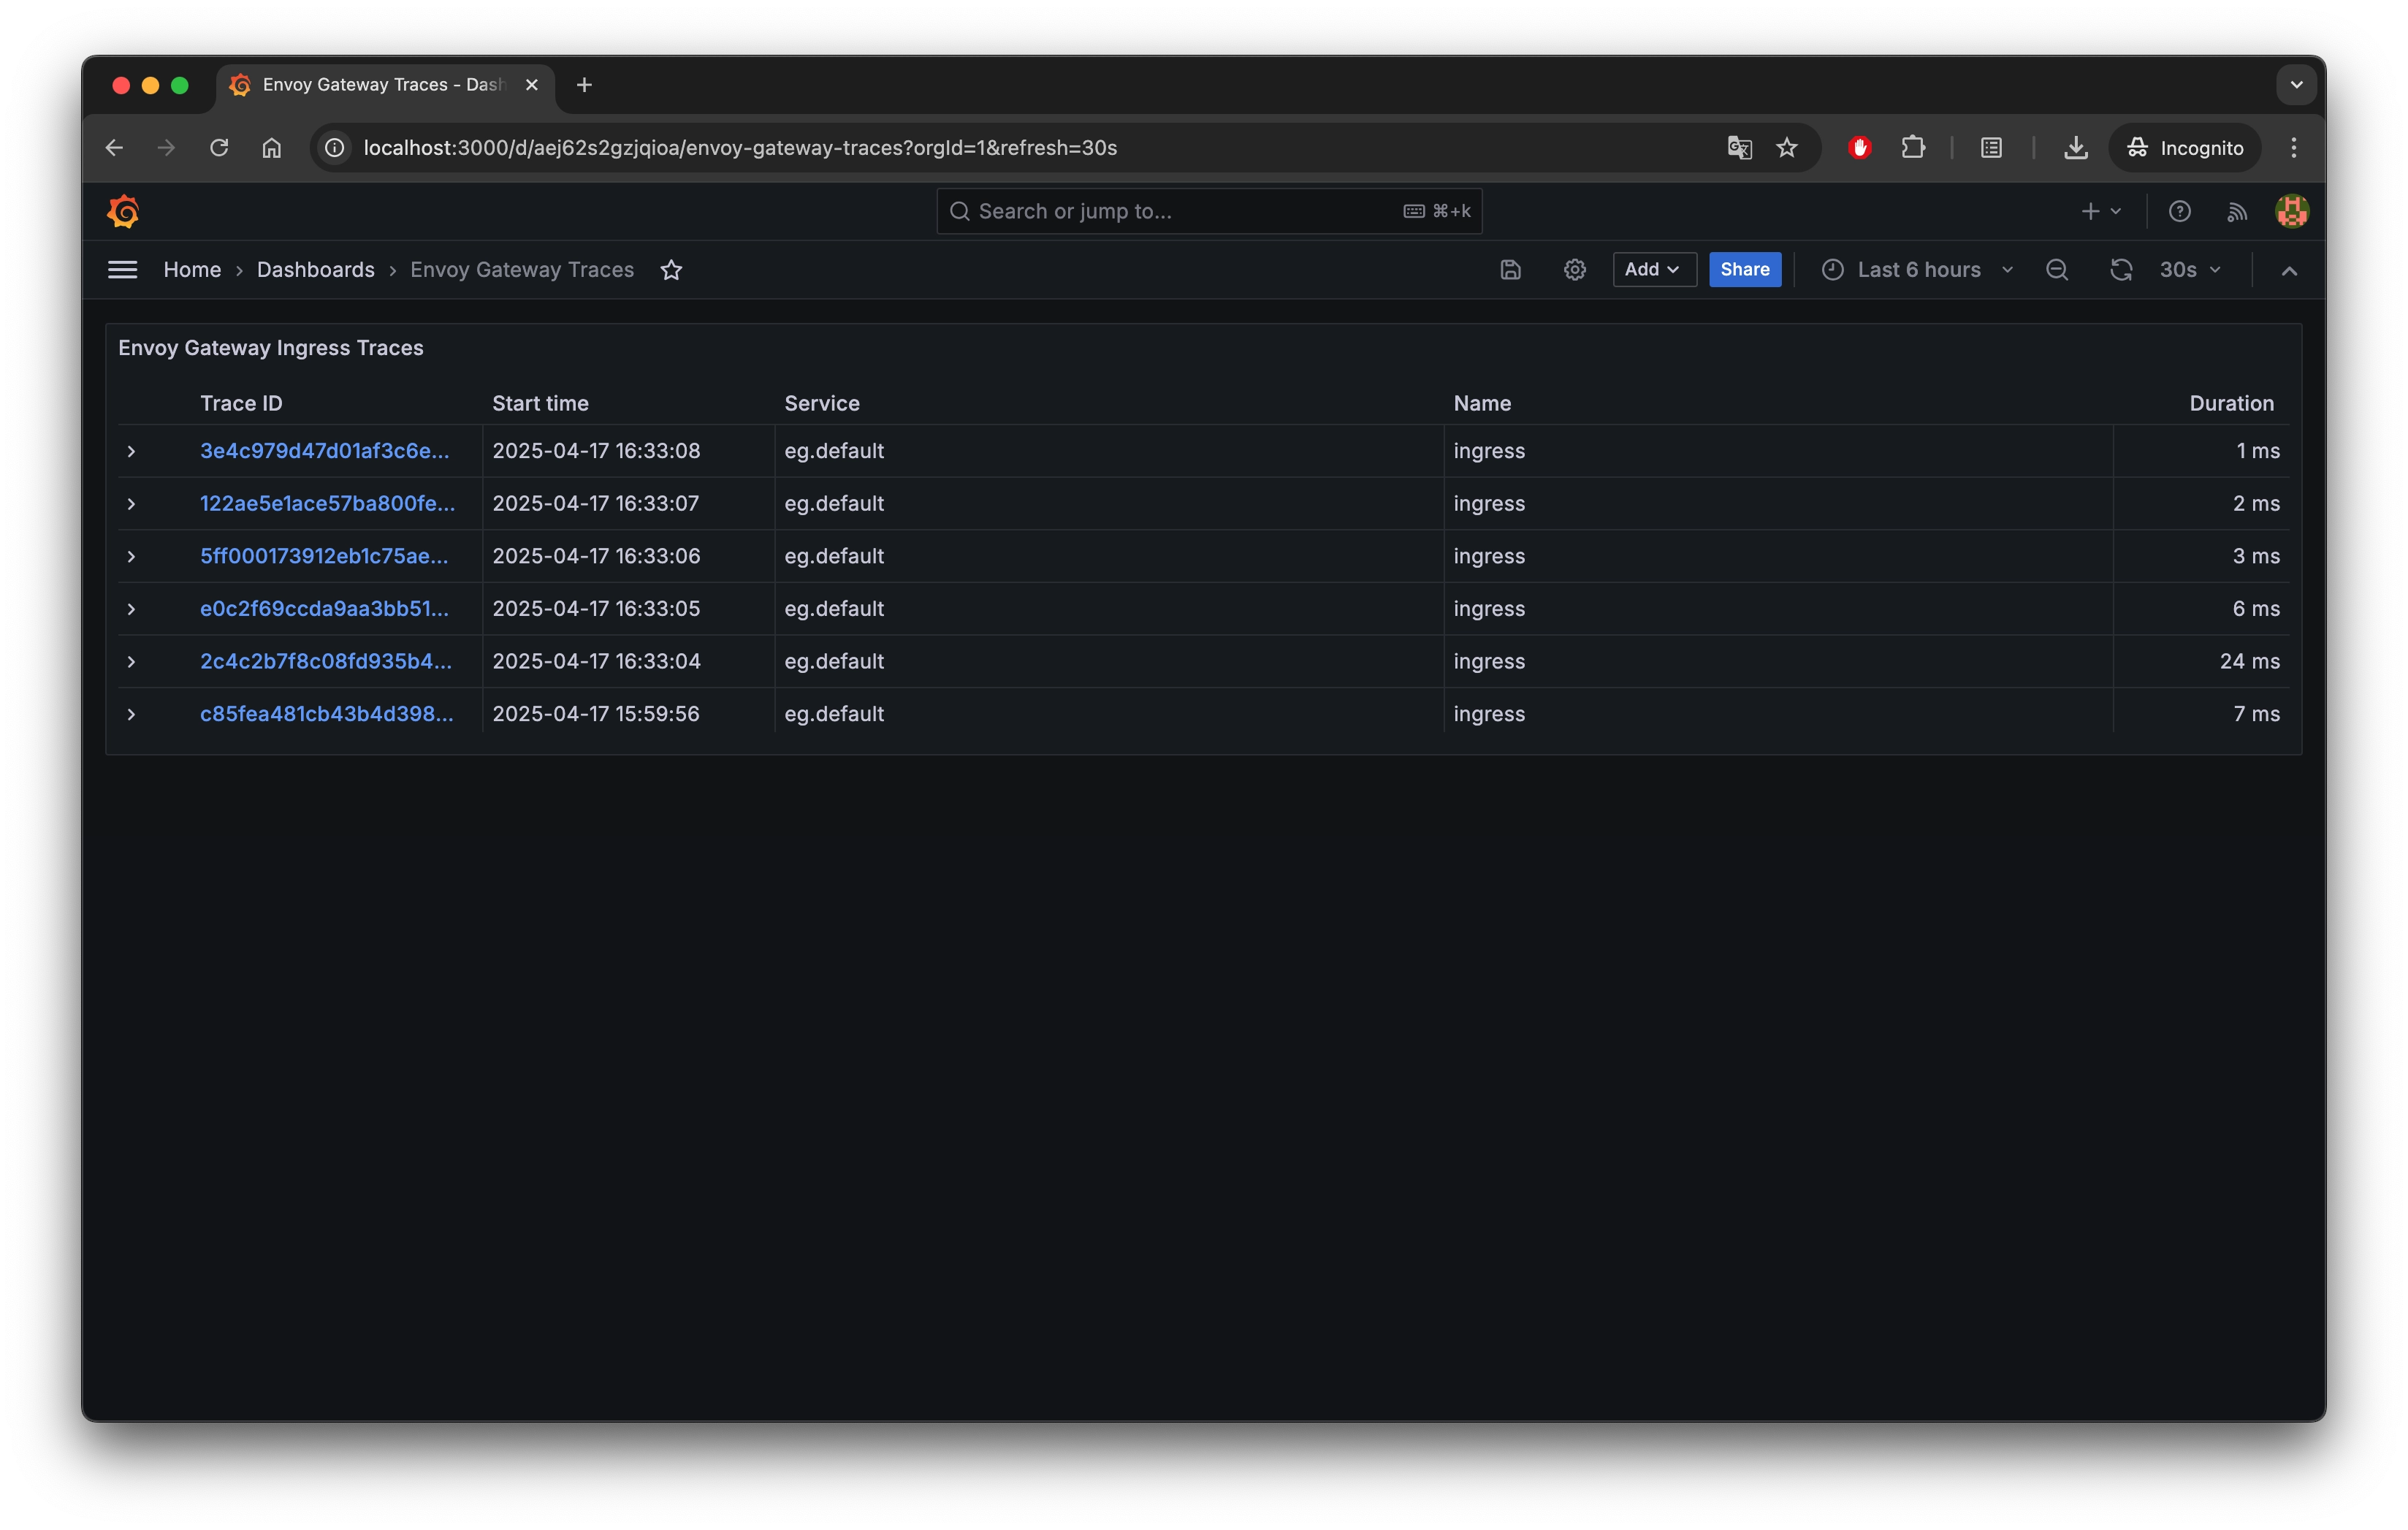Click the Share button
The width and height of the screenshot is (2408, 1530).
[x=1744, y=270]
